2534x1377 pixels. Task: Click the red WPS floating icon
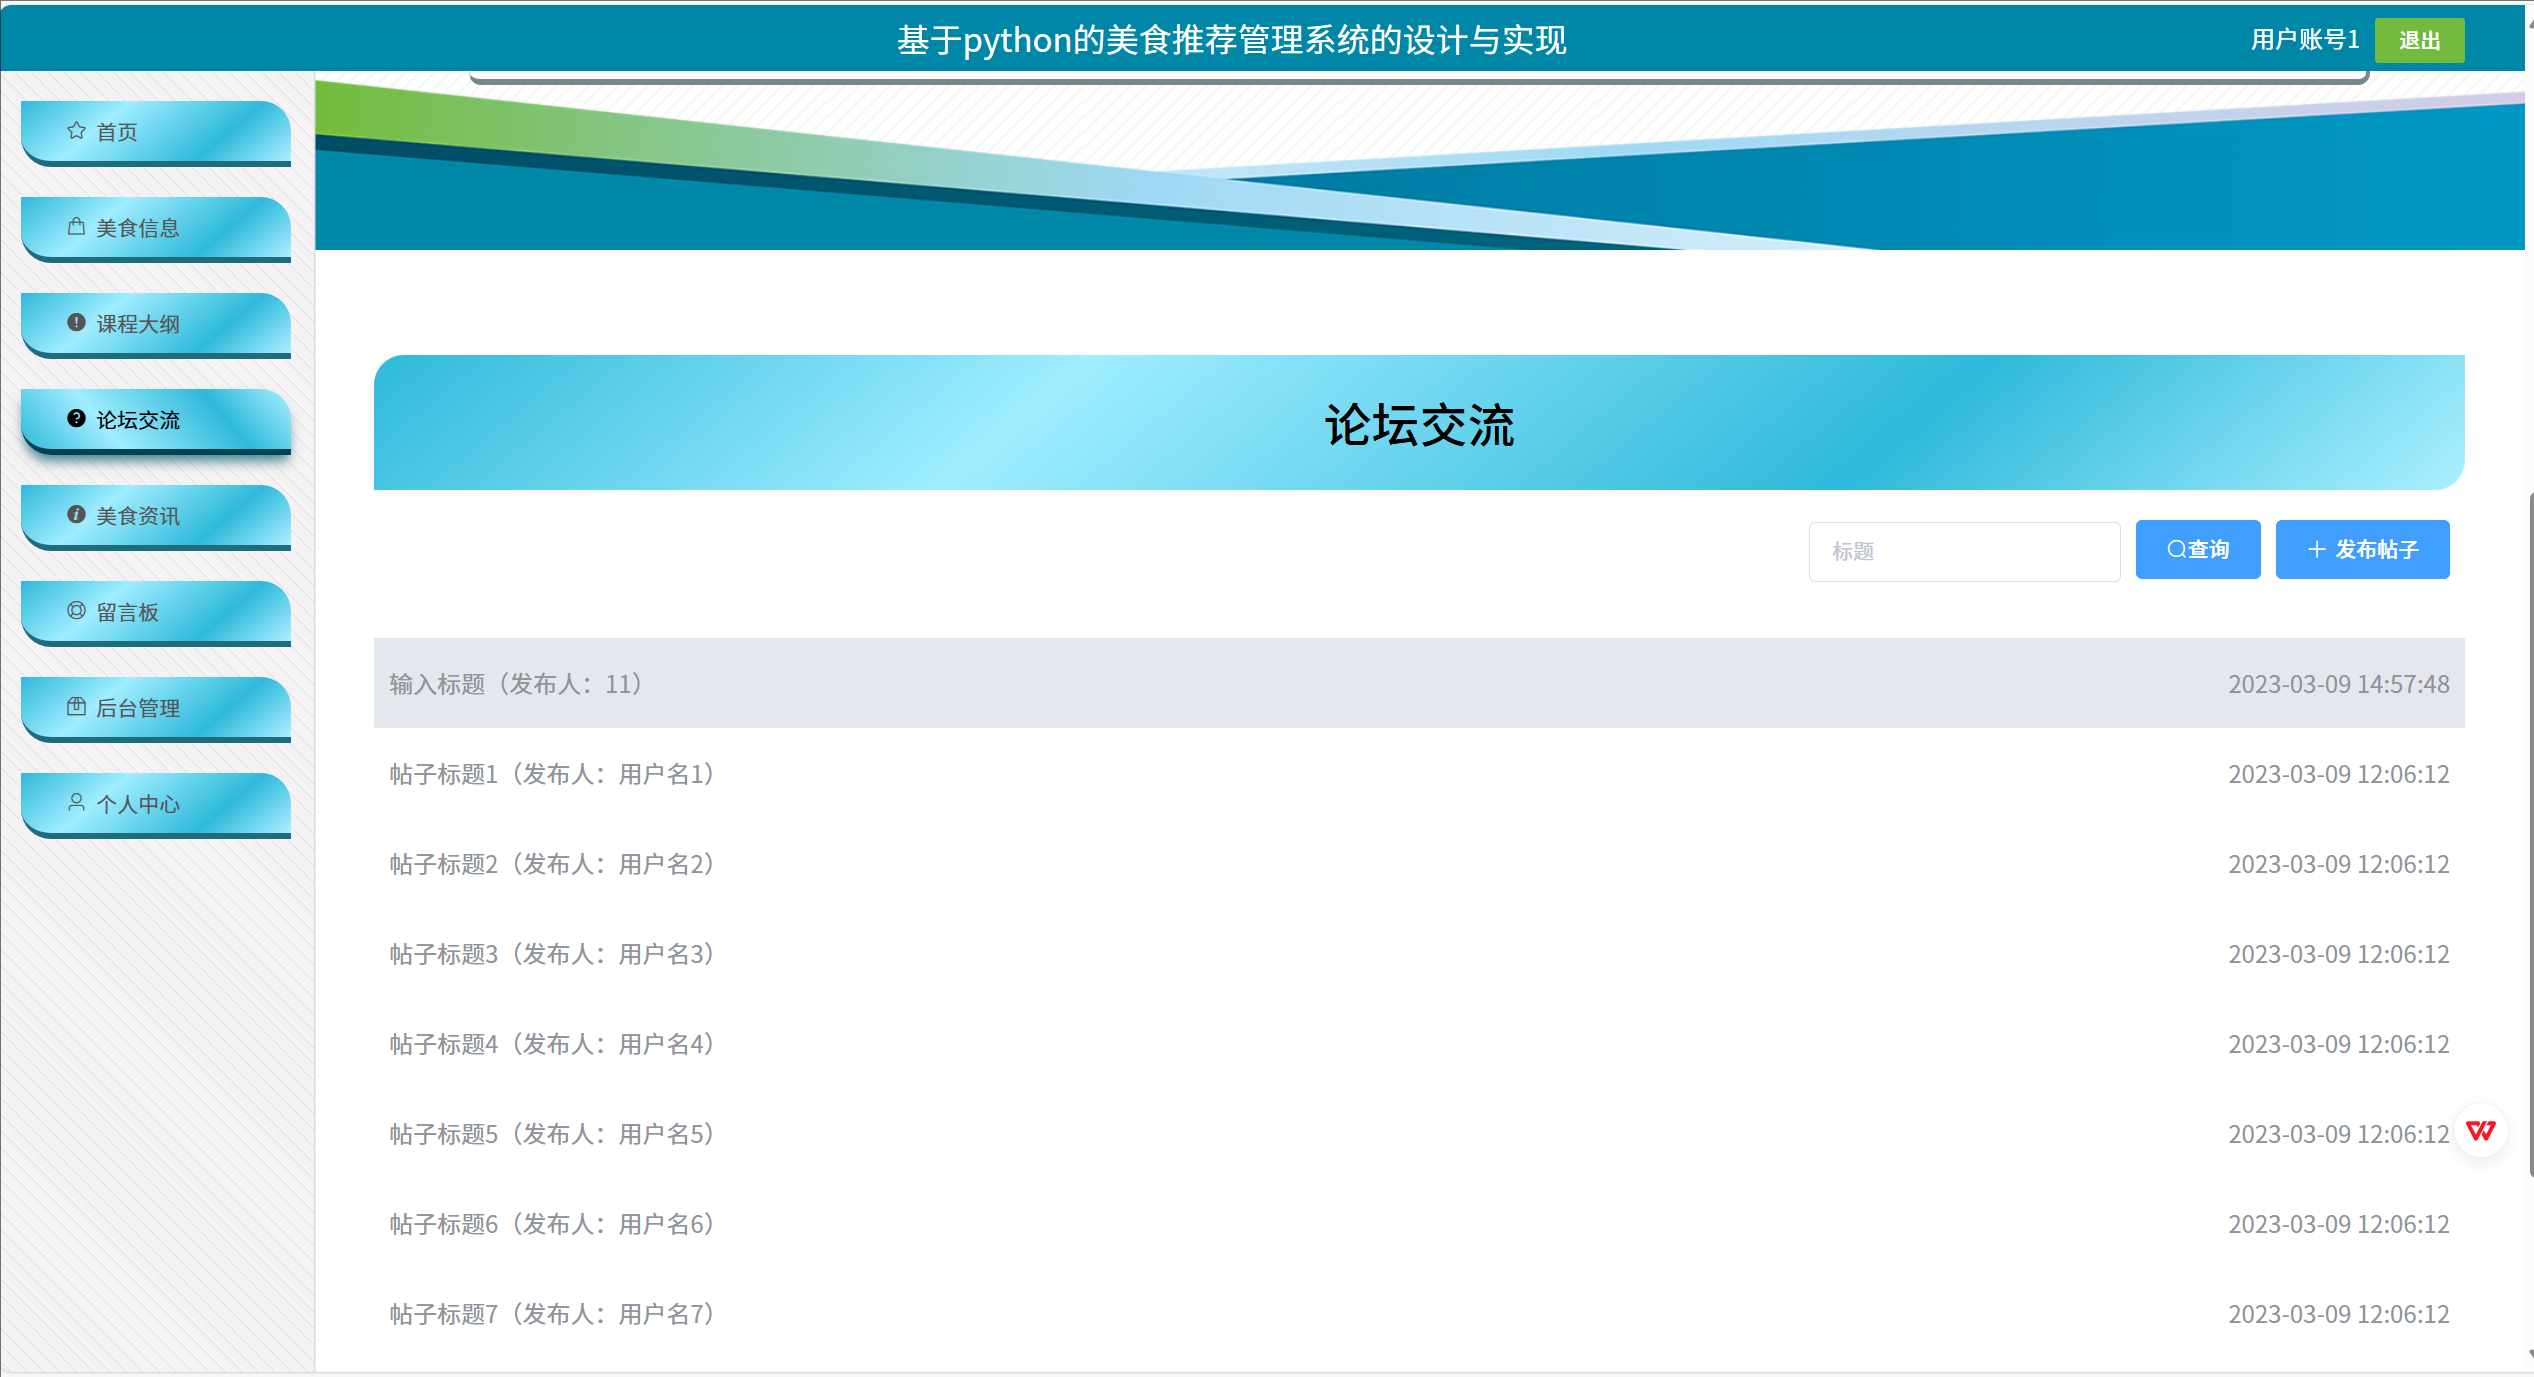pyautogui.click(x=2480, y=1131)
